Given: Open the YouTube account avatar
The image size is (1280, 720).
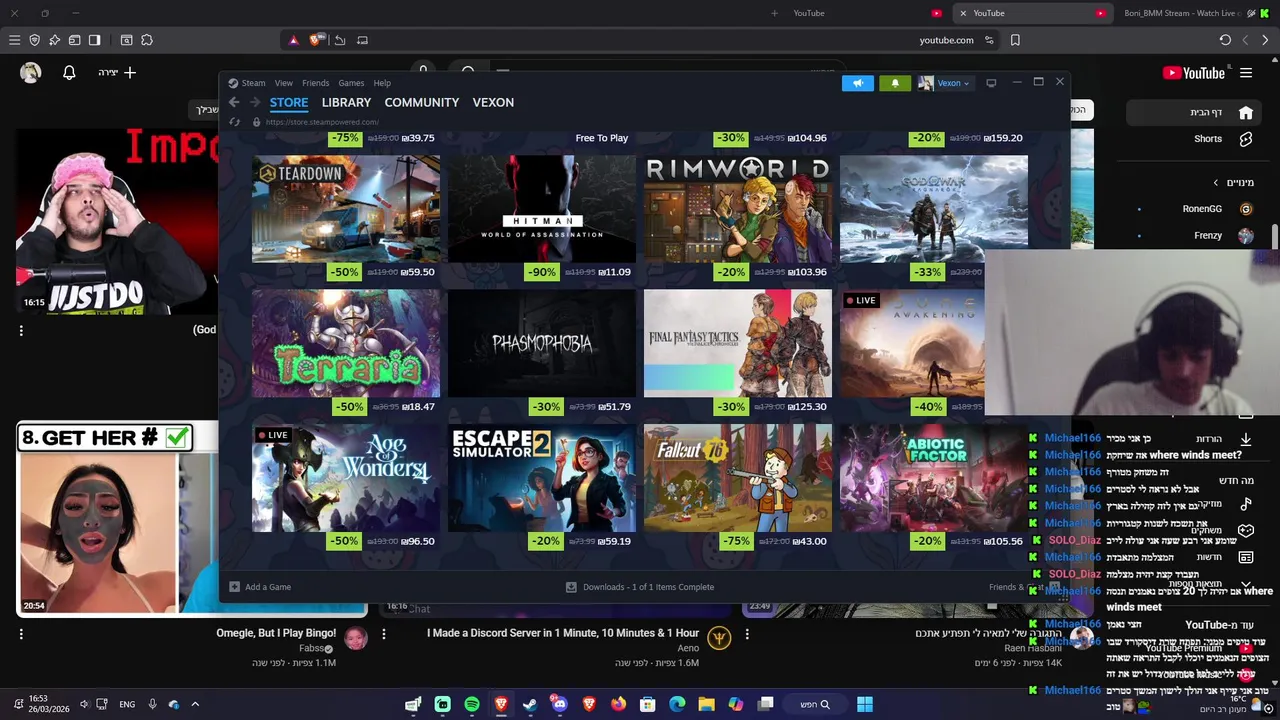Looking at the screenshot, I should 31,73.
